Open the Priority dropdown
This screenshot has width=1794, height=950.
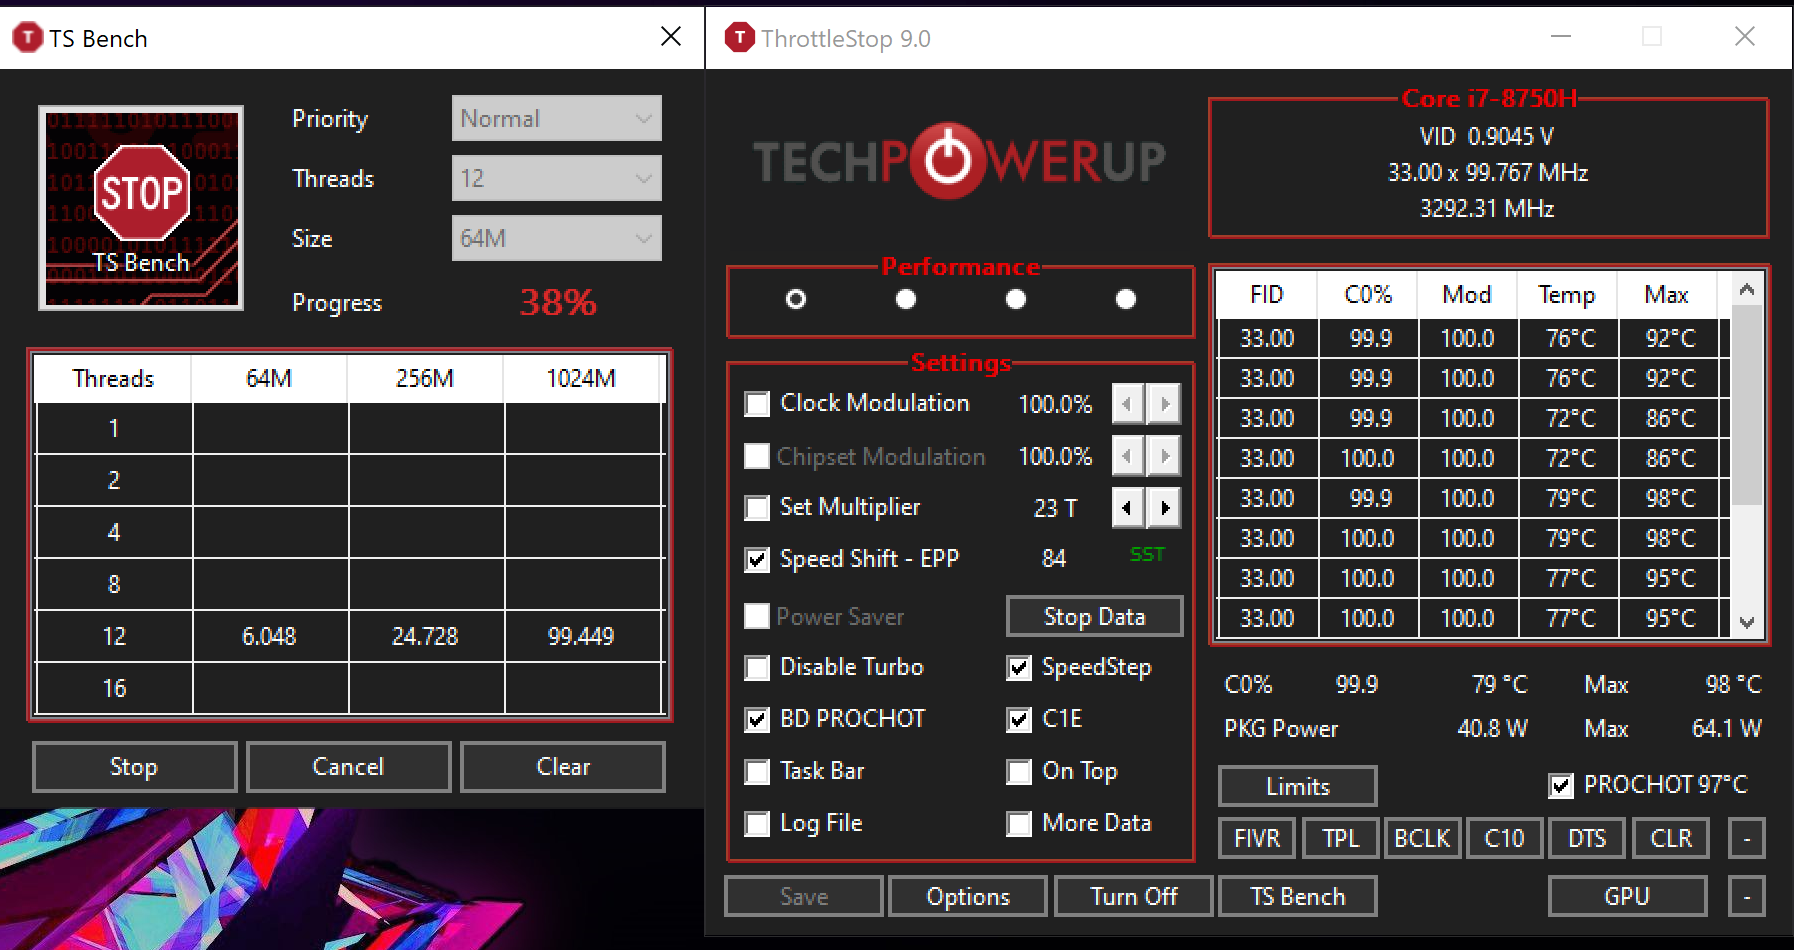(x=556, y=118)
